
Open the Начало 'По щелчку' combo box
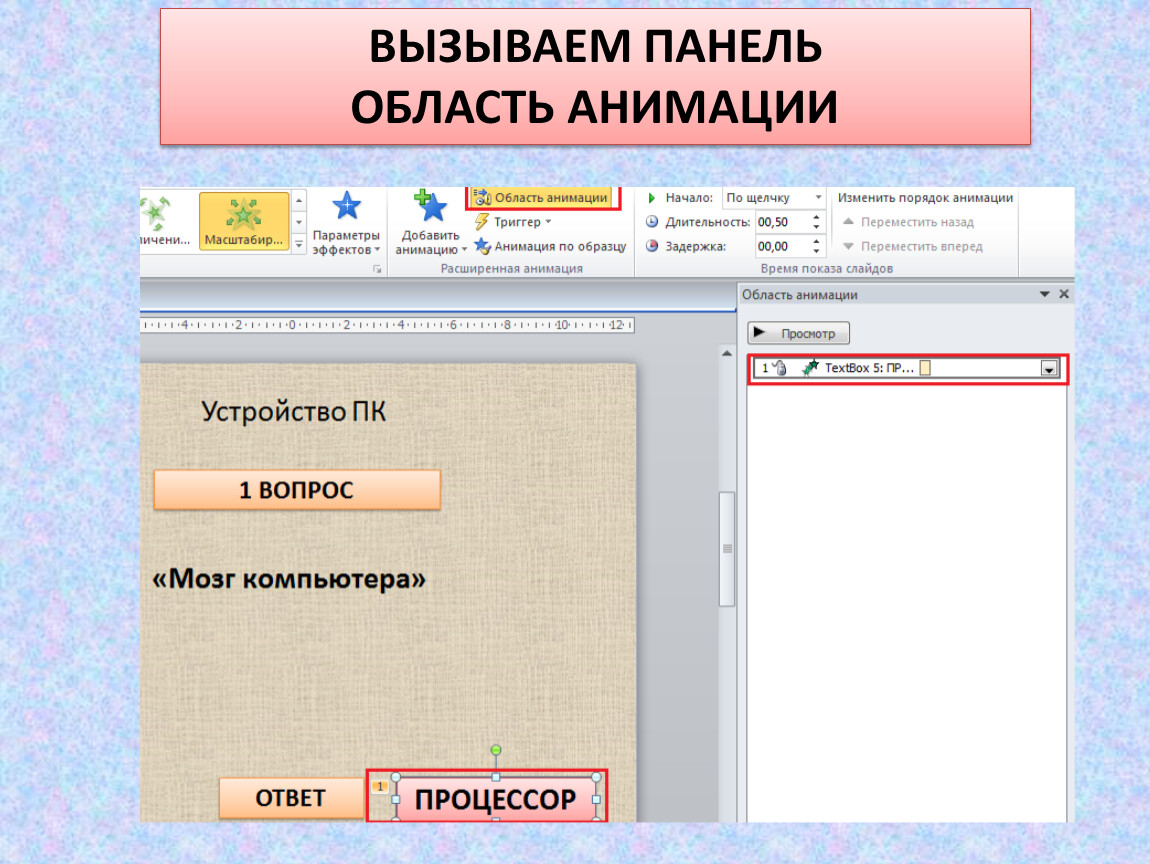[773, 198]
